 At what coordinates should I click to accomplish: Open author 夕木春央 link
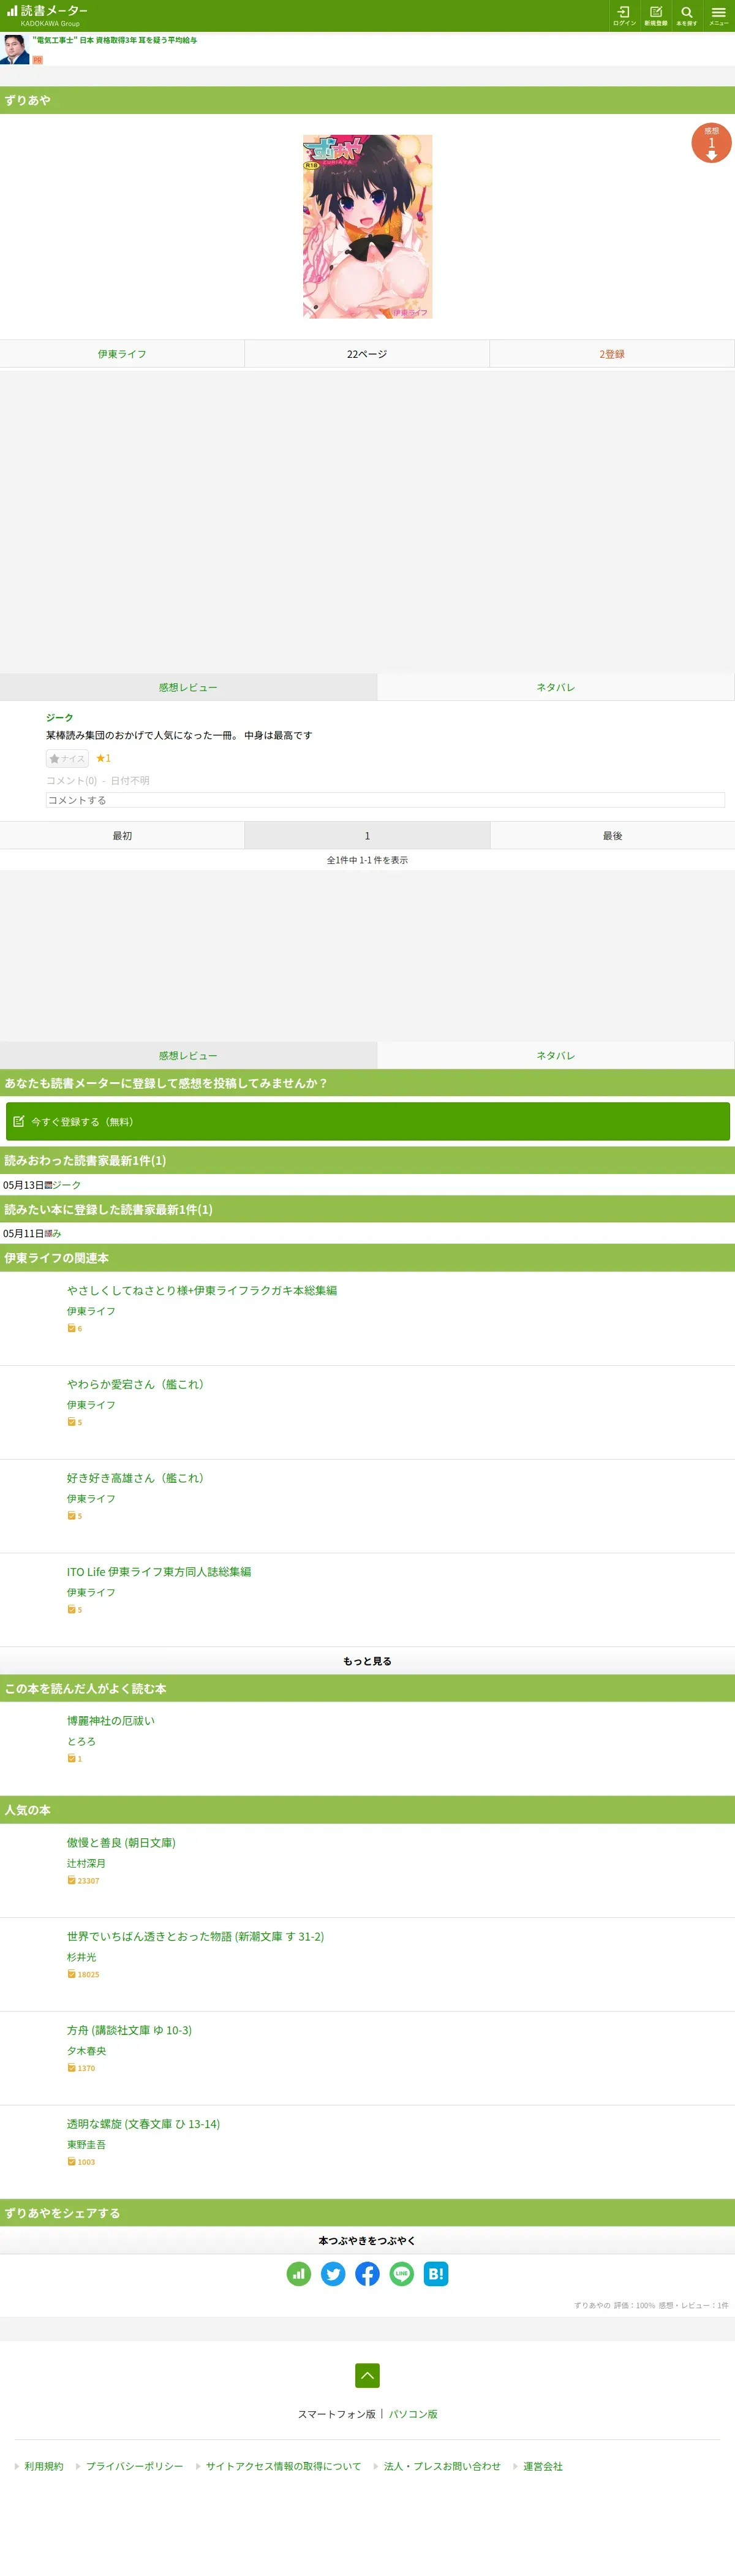coord(86,2051)
